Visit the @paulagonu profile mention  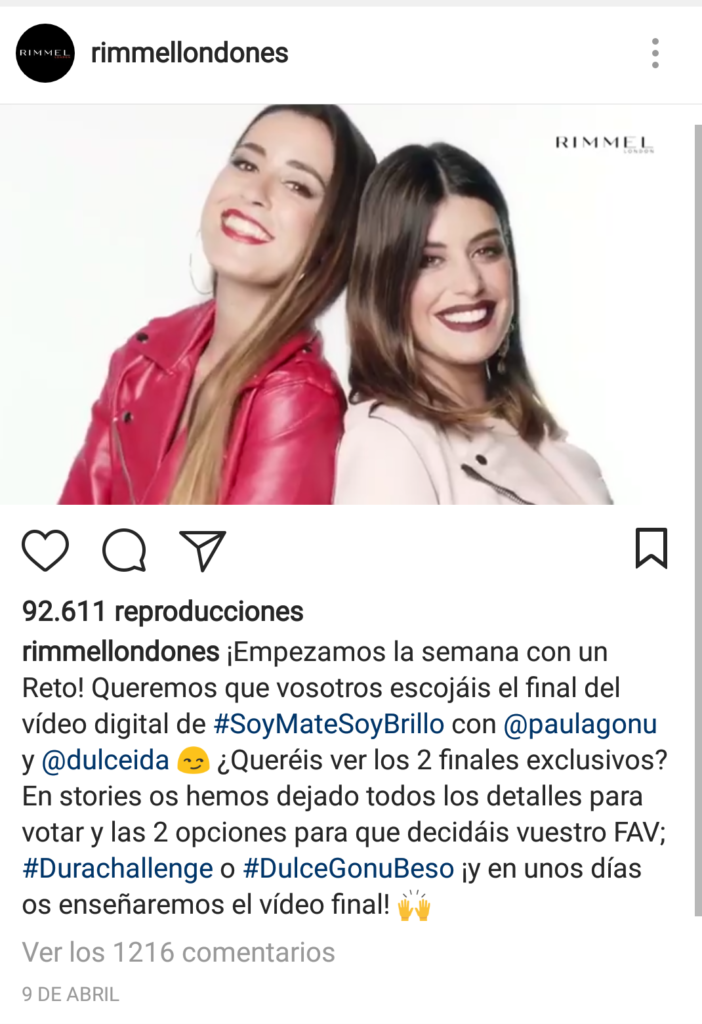pyautogui.click(x=580, y=726)
